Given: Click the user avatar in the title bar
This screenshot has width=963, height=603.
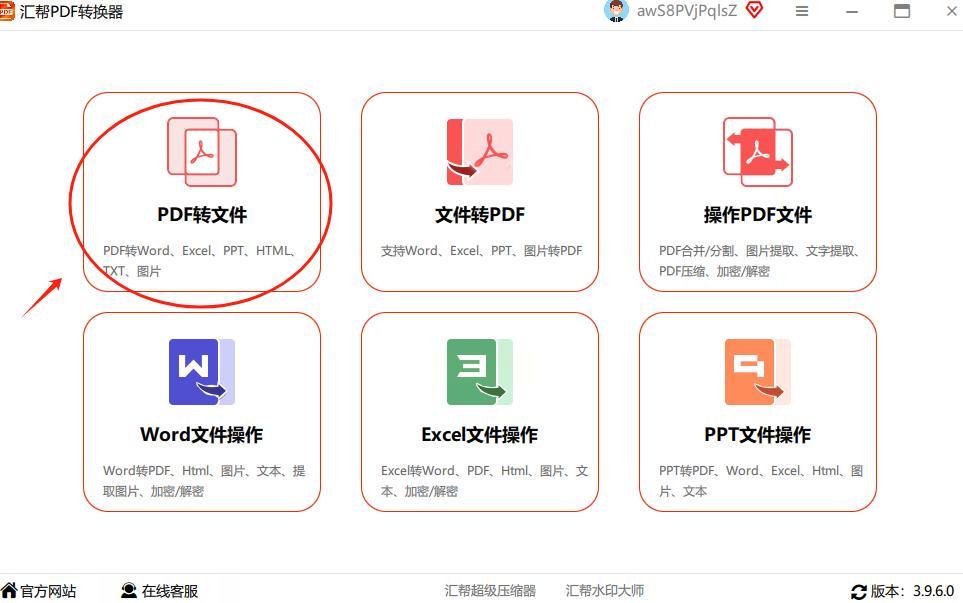Looking at the screenshot, I should (x=616, y=11).
